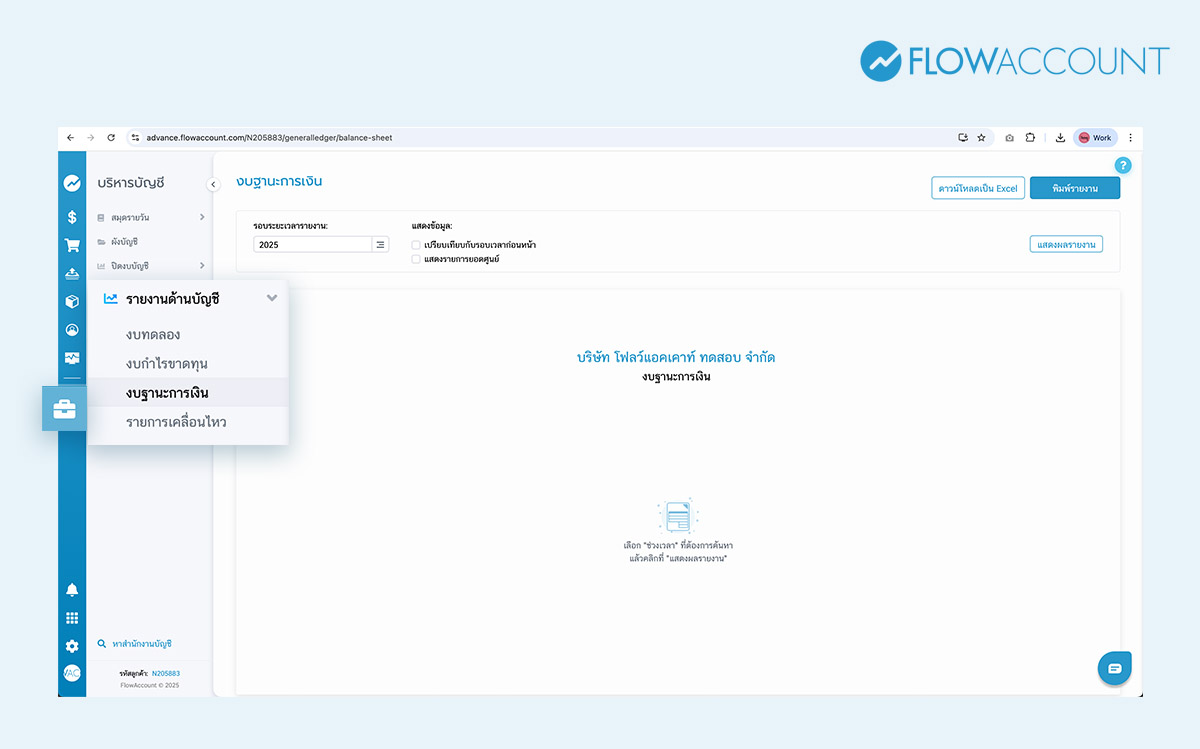Enable เปรียบเทียบกับรอบเวลาก่อนหน้า checkbox
1200x749 pixels.
[x=416, y=245]
